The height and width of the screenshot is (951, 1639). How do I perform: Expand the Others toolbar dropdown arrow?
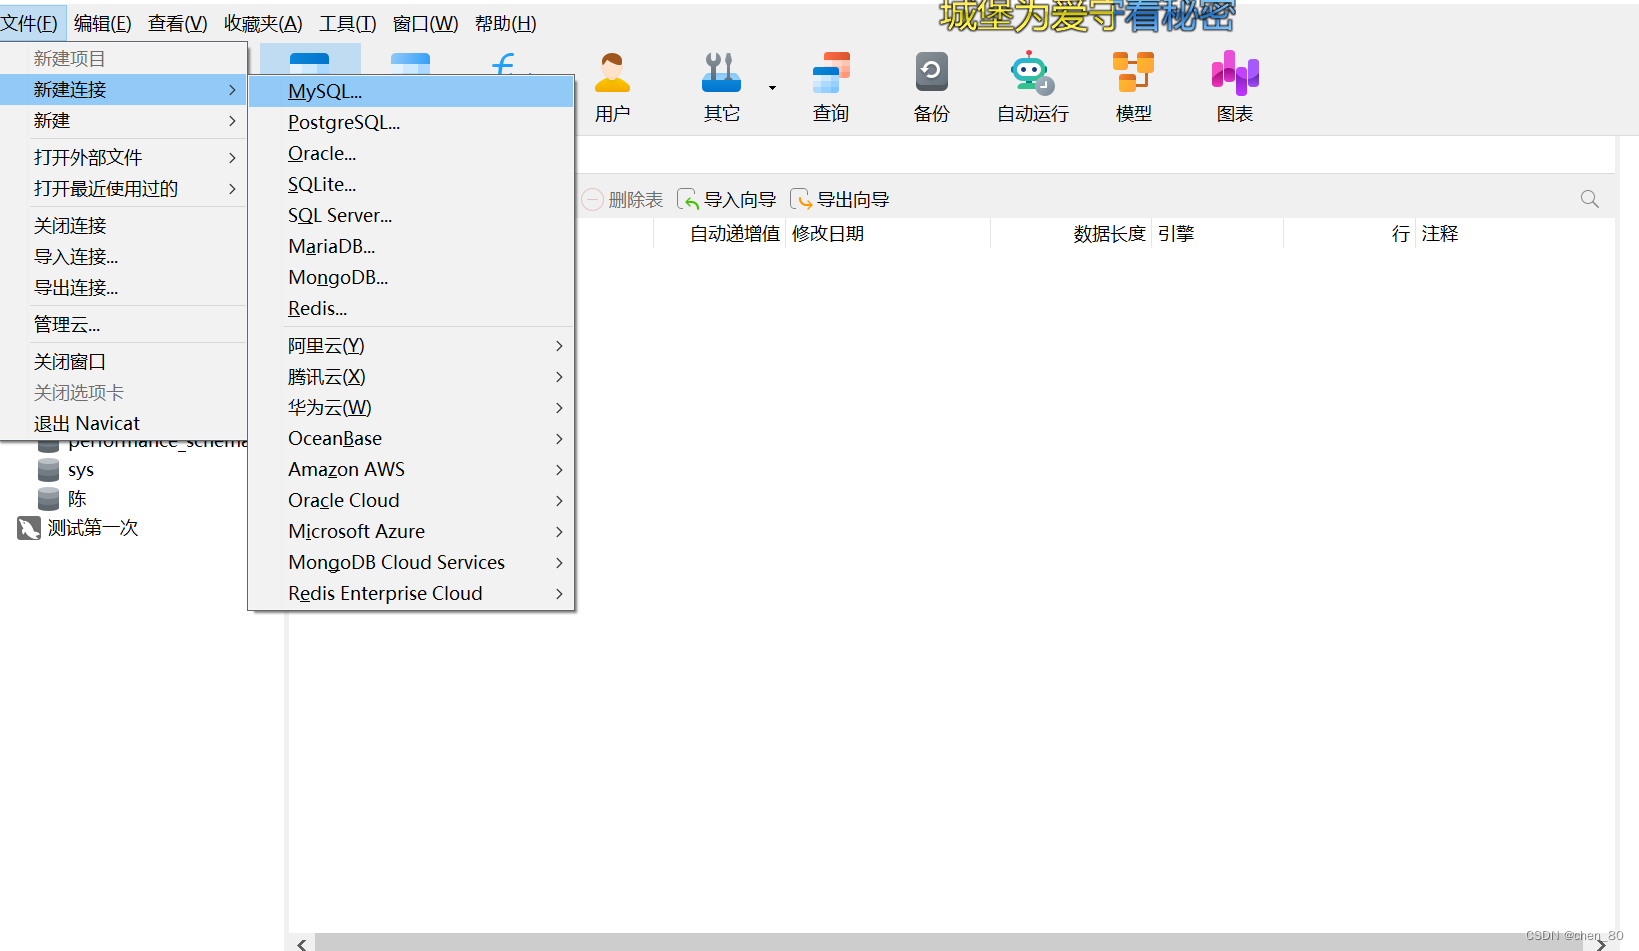coord(772,88)
